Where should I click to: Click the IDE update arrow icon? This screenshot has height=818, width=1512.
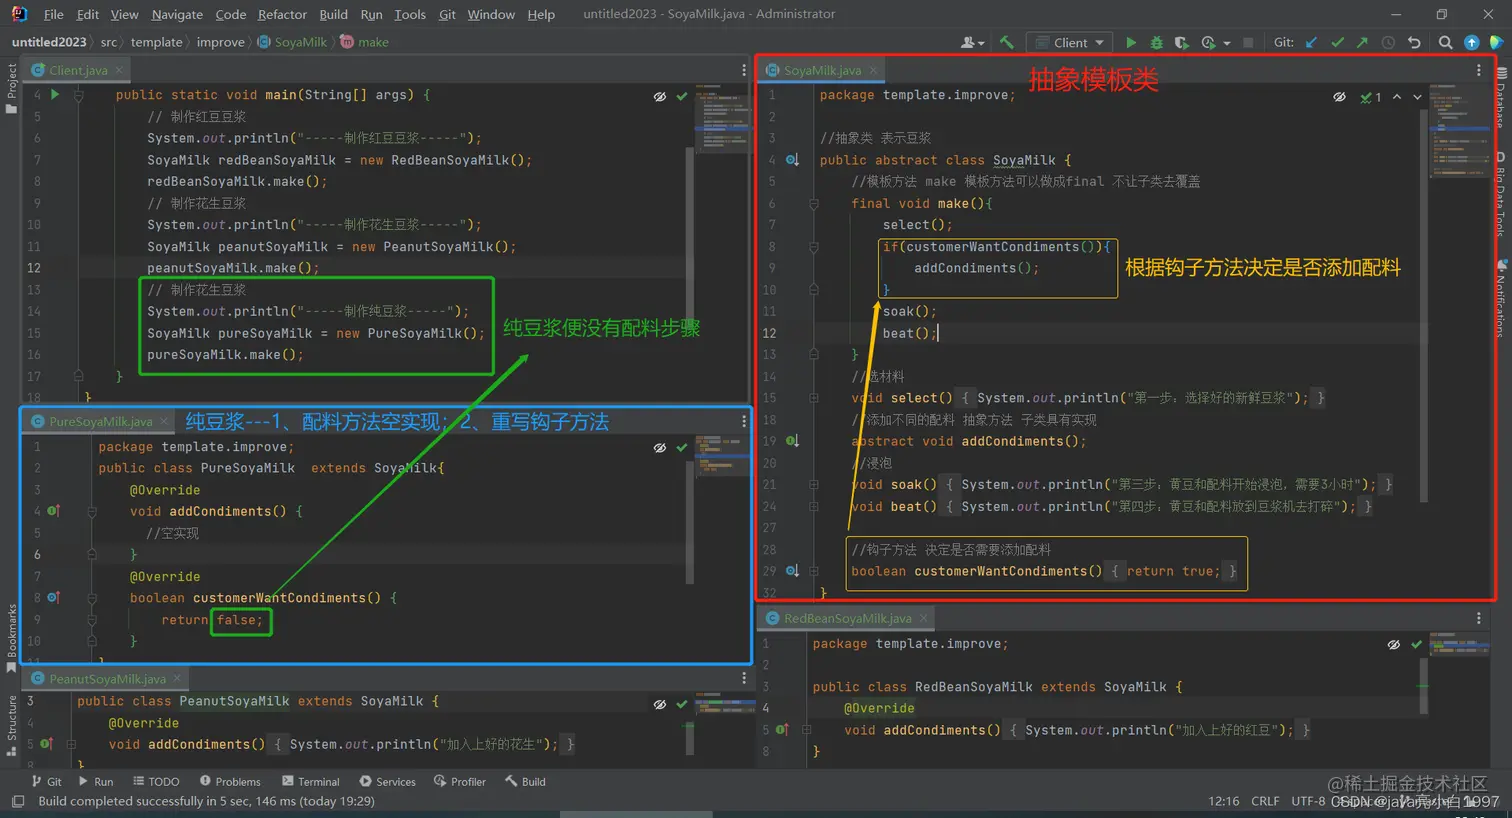1471,43
